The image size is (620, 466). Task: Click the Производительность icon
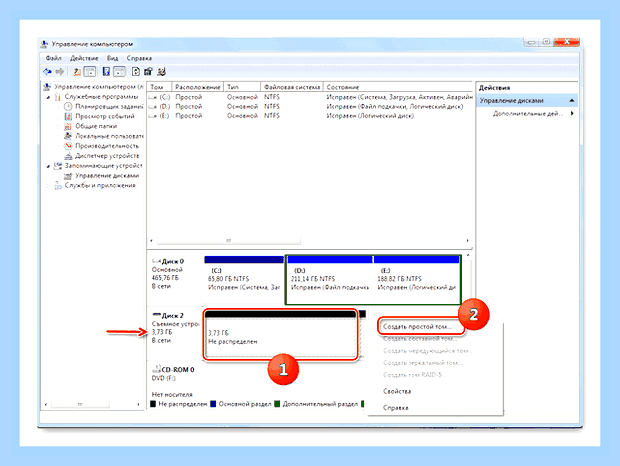68,146
